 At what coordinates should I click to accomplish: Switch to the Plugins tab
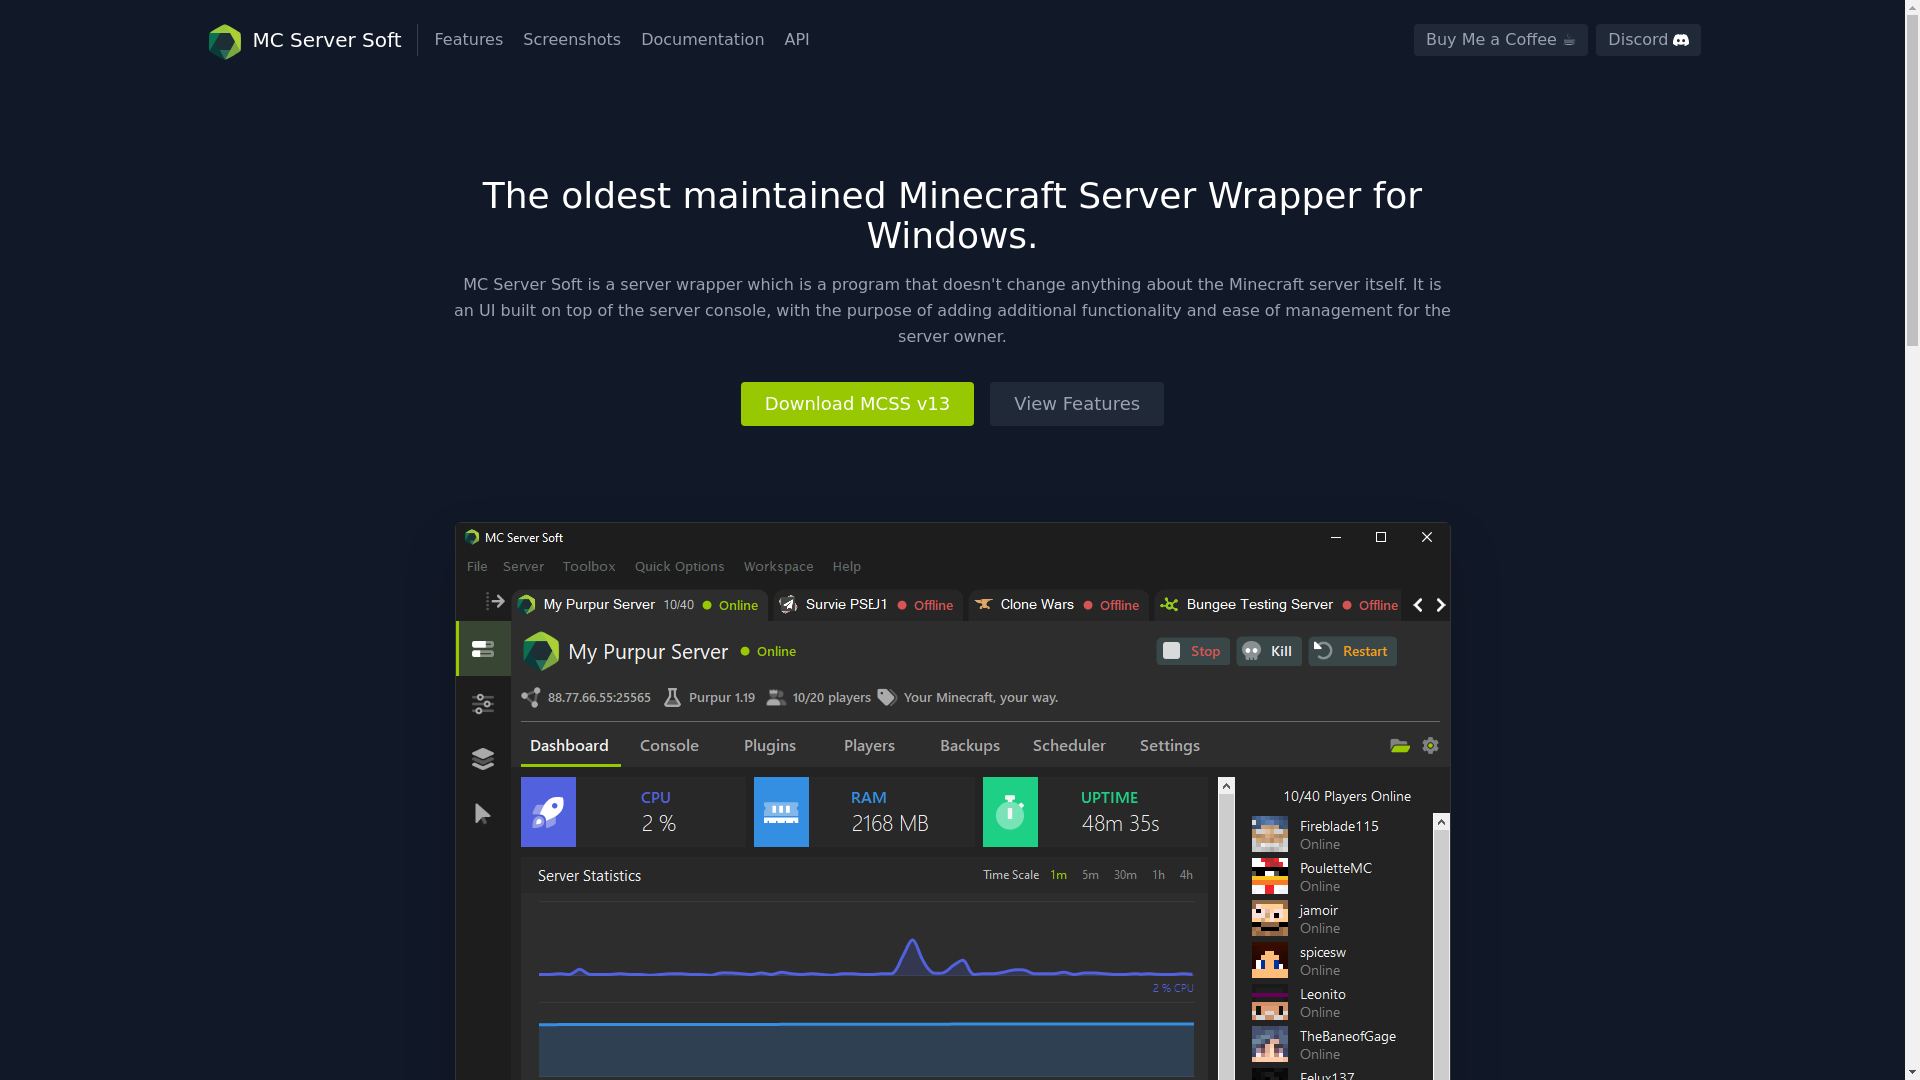pos(770,746)
